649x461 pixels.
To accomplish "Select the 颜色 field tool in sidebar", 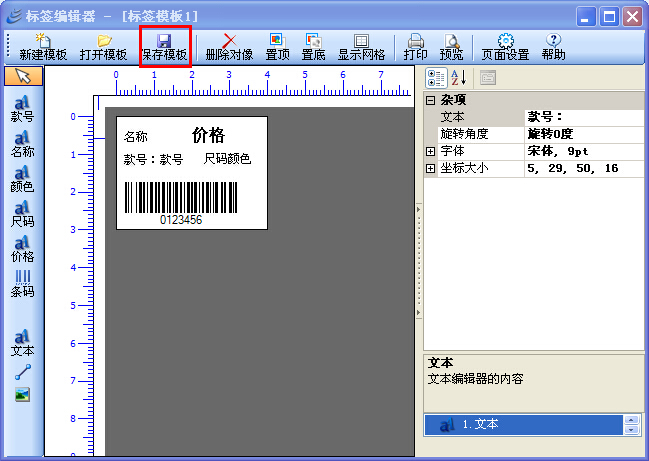I will 22,179.
